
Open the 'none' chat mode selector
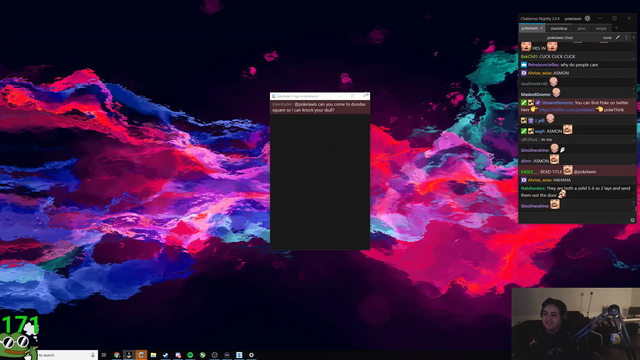click(607, 38)
